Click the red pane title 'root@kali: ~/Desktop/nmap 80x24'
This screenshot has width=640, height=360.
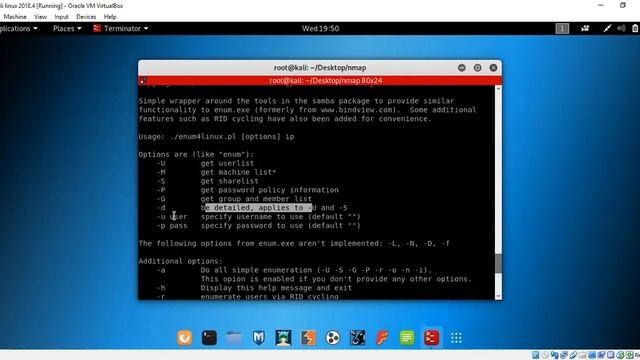tap(326, 80)
